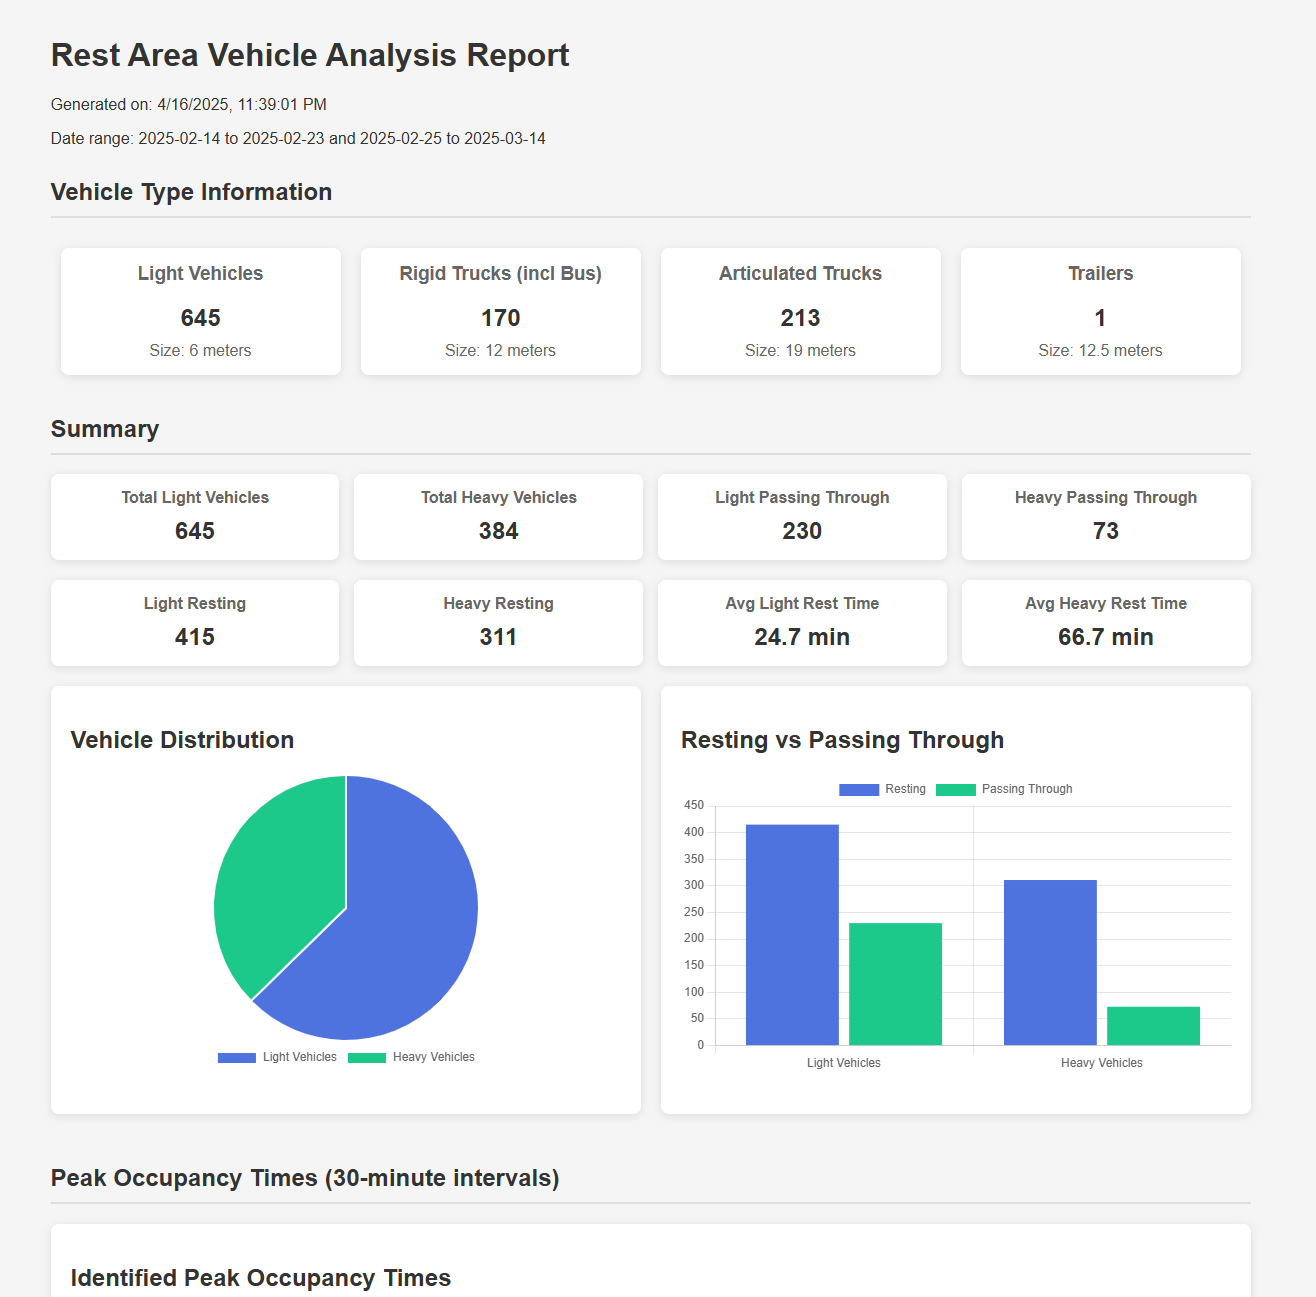Select the Light Passing Through summary card
Image resolution: width=1316 pixels, height=1297 pixels.
(802, 516)
